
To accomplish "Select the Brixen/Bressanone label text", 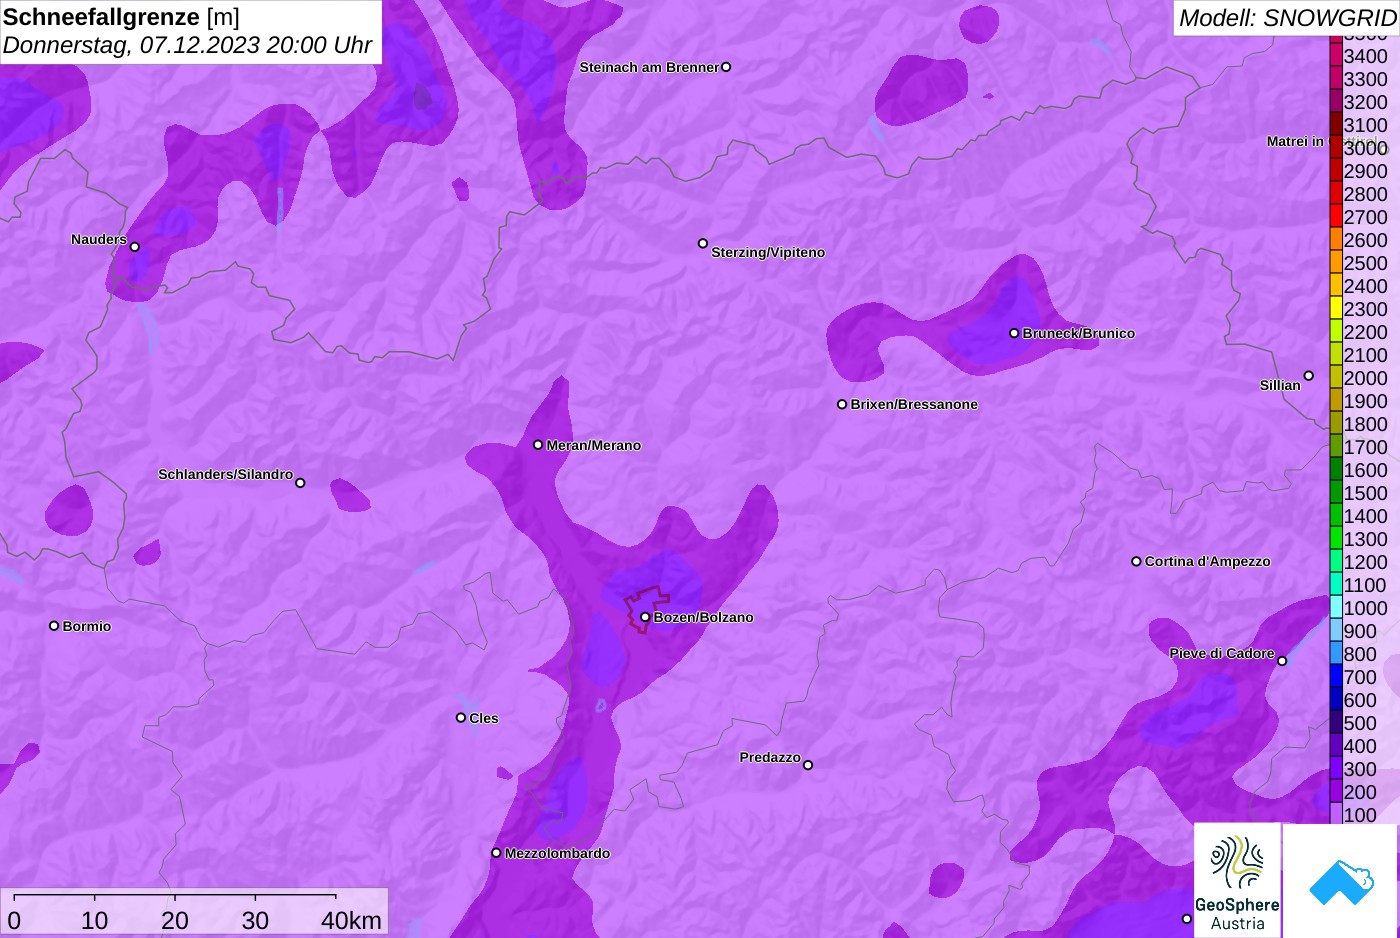I will tap(914, 404).
